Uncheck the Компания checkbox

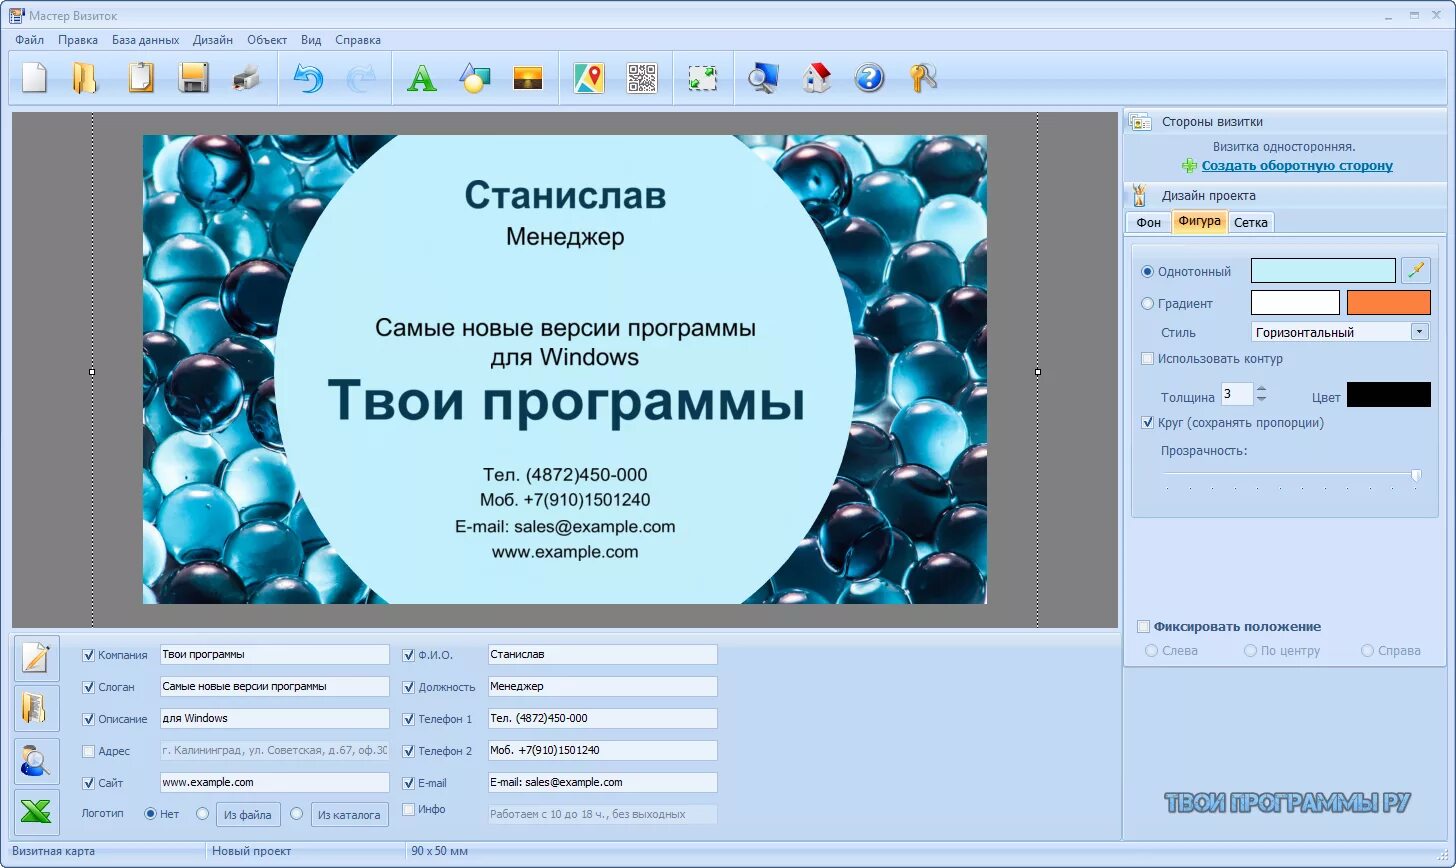pos(89,655)
